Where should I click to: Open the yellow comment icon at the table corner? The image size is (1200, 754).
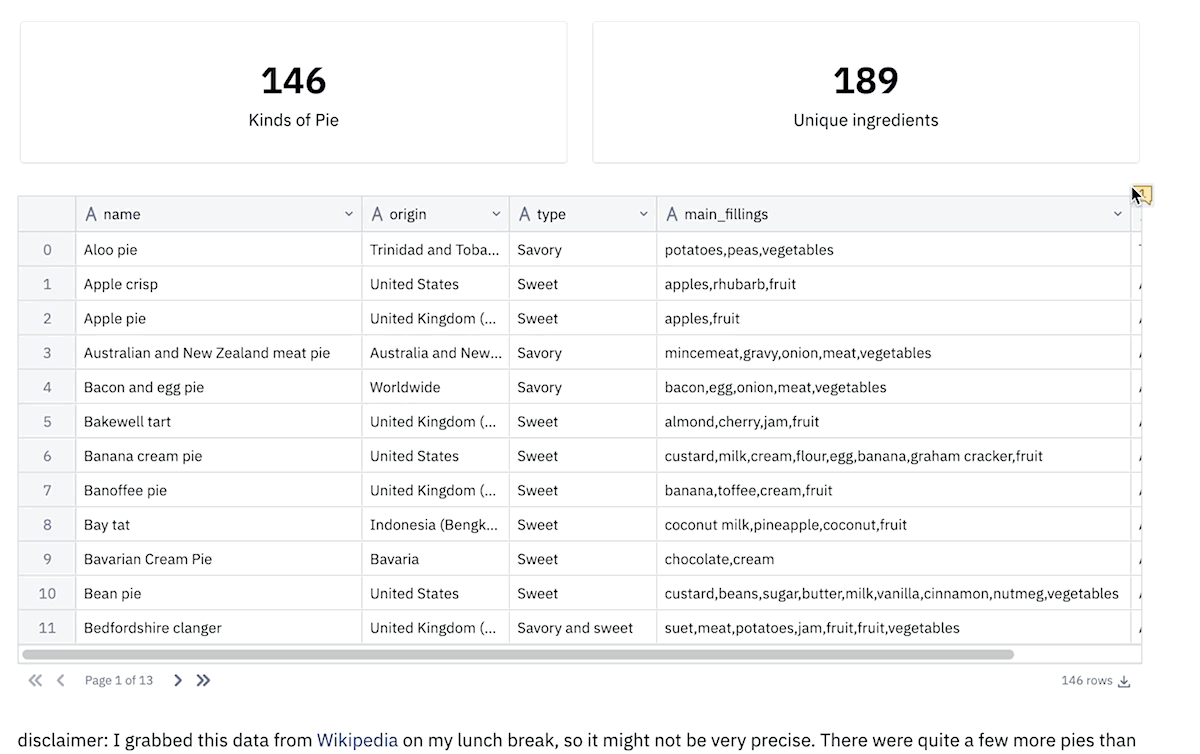click(1142, 195)
